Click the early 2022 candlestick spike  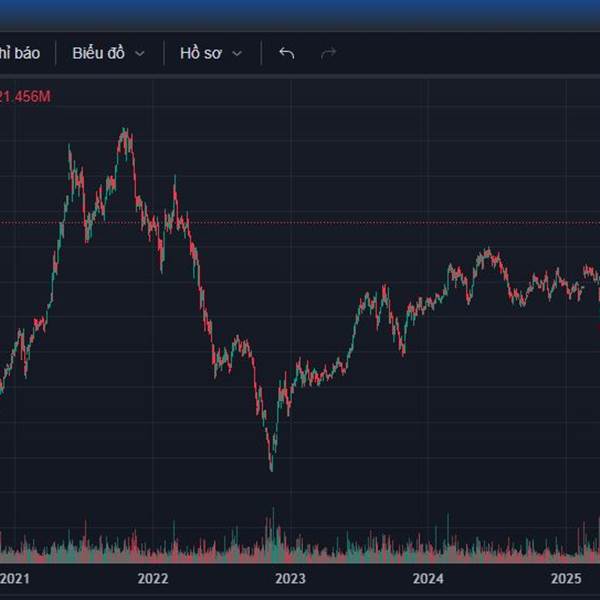click(x=175, y=181)
